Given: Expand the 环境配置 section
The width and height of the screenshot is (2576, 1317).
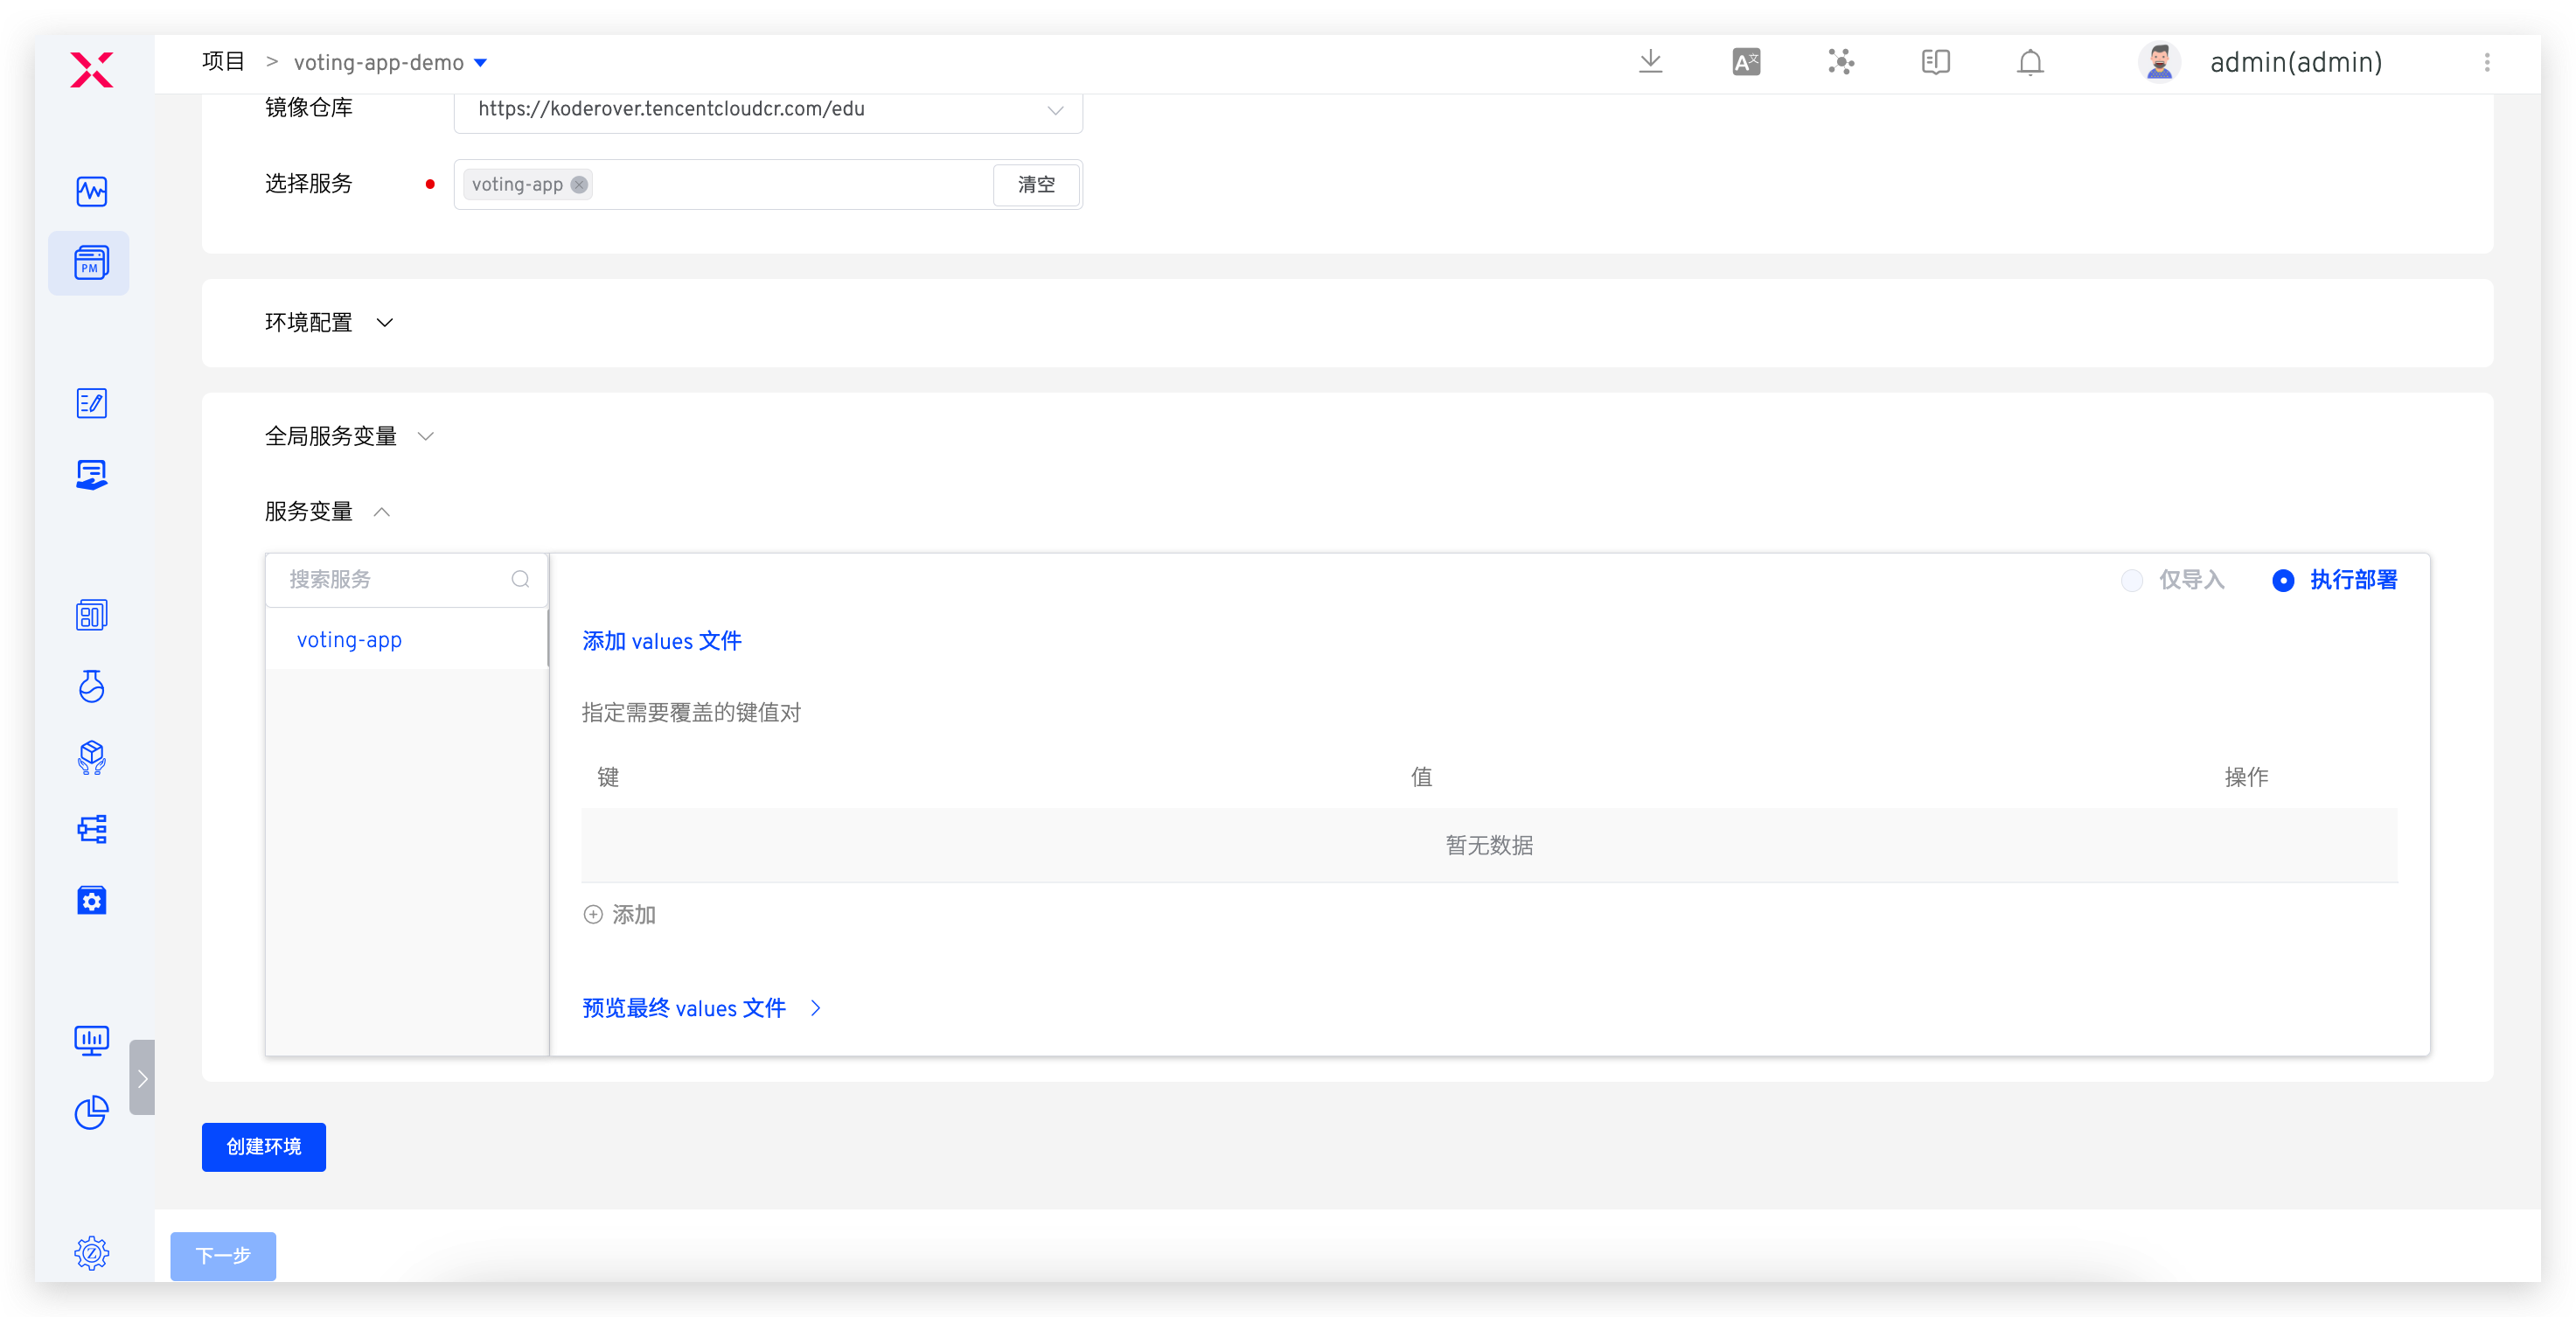Looking at the screenshot, I should pos(384,322).
